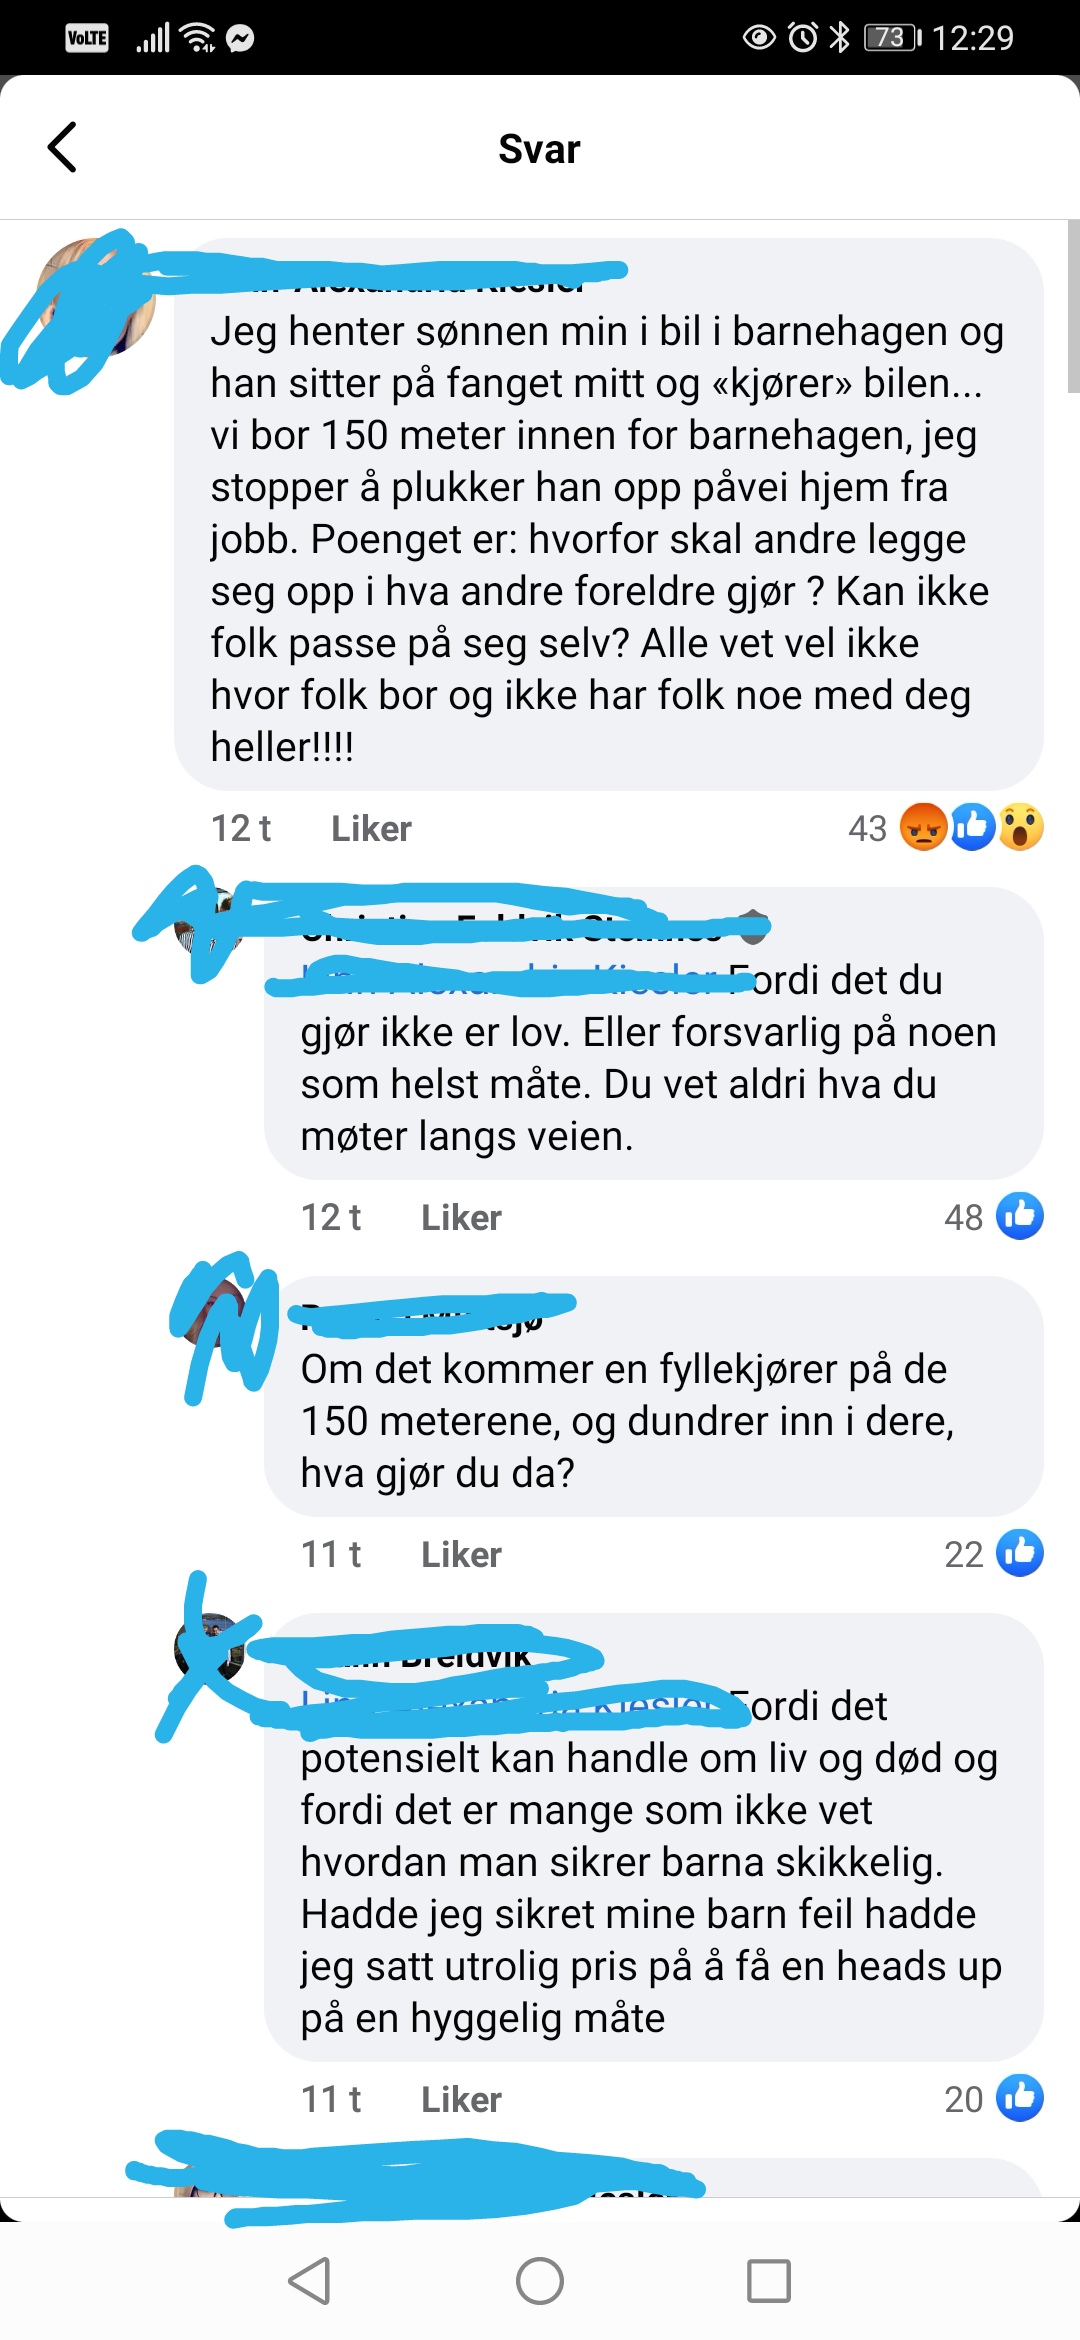The width and height of the screenshot is (1080, 2340).
Task: View the 43 reactions count
Action: tap(867, 829)
